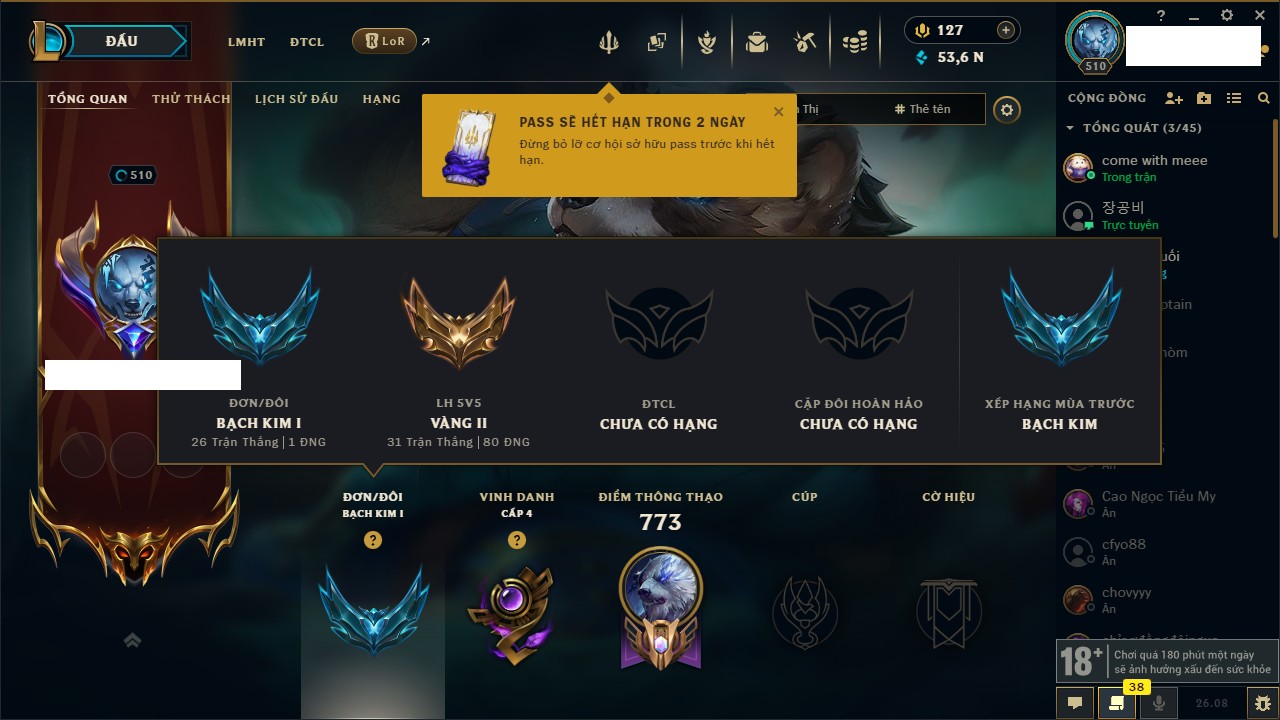Click the friends search magnifier icon
The width and height of the screenshot is (1280, 720).
click(x=1264, y=98)
